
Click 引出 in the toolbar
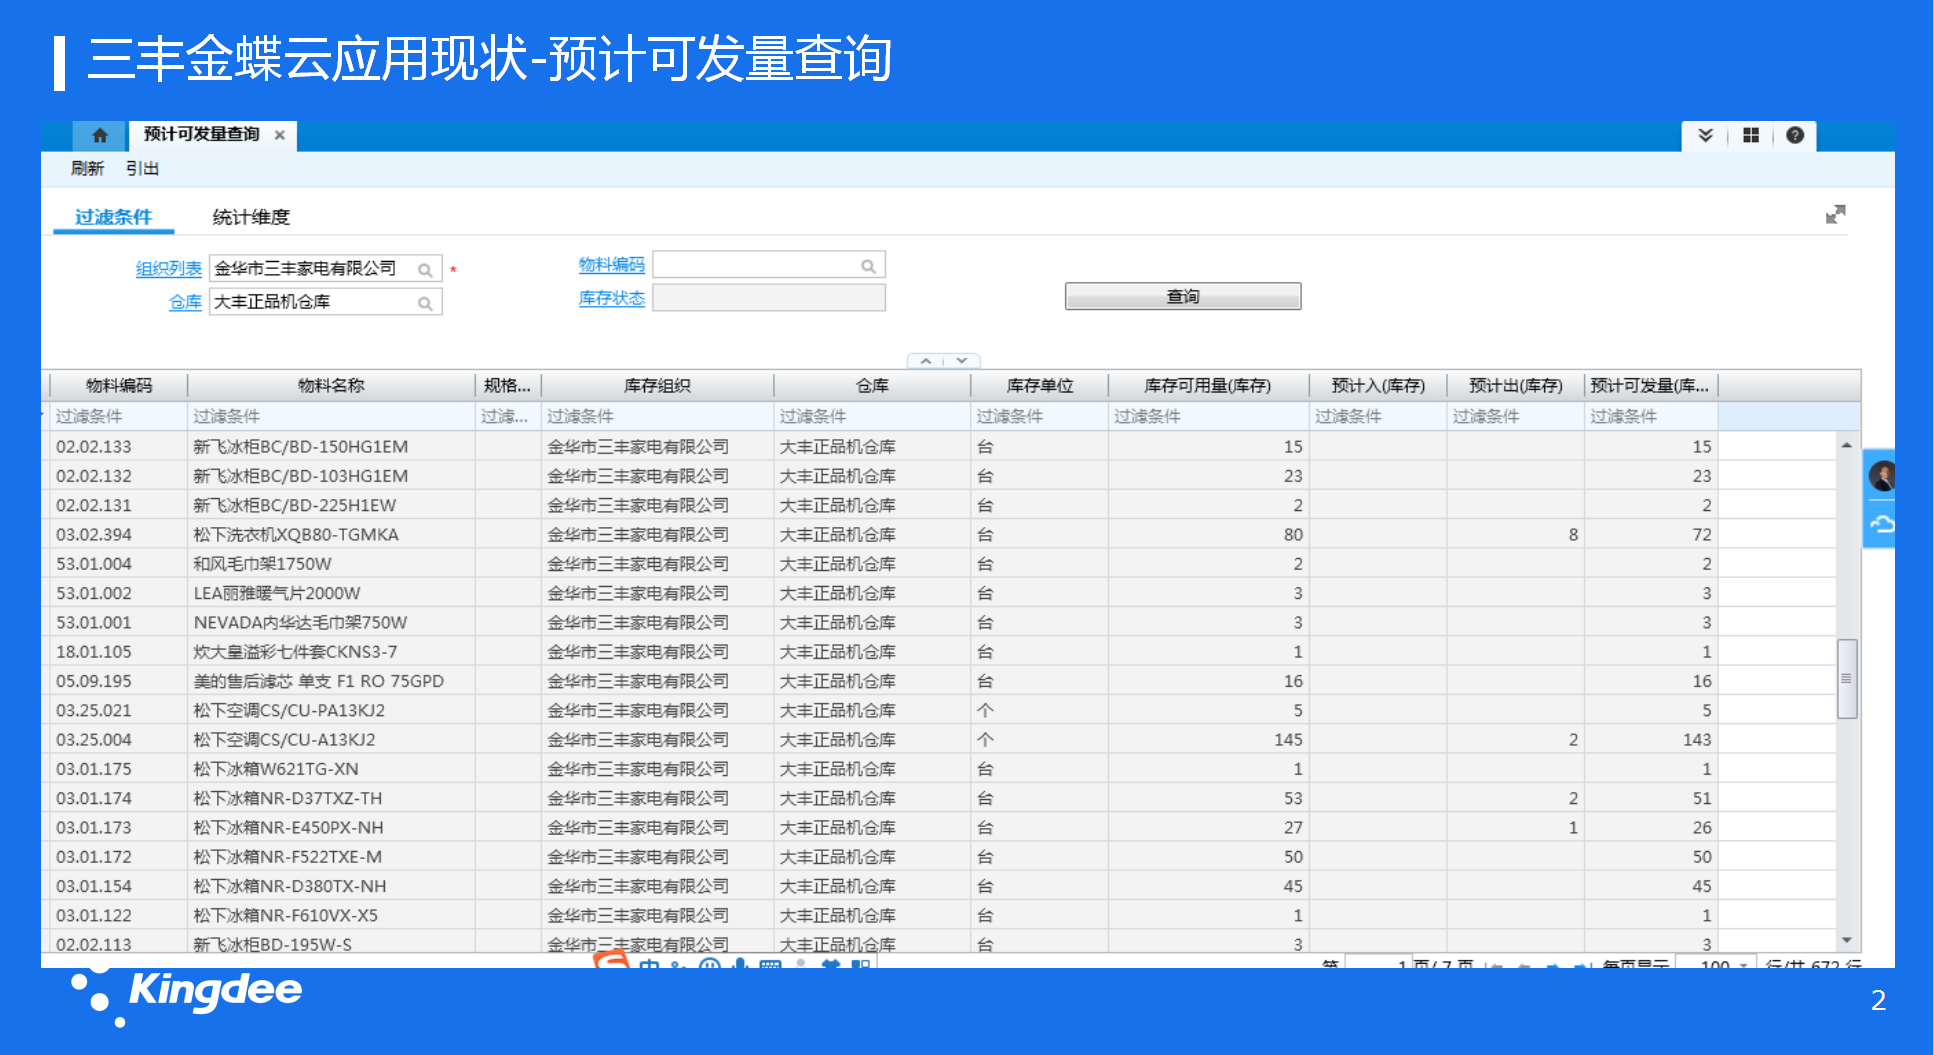pos(142,168)
